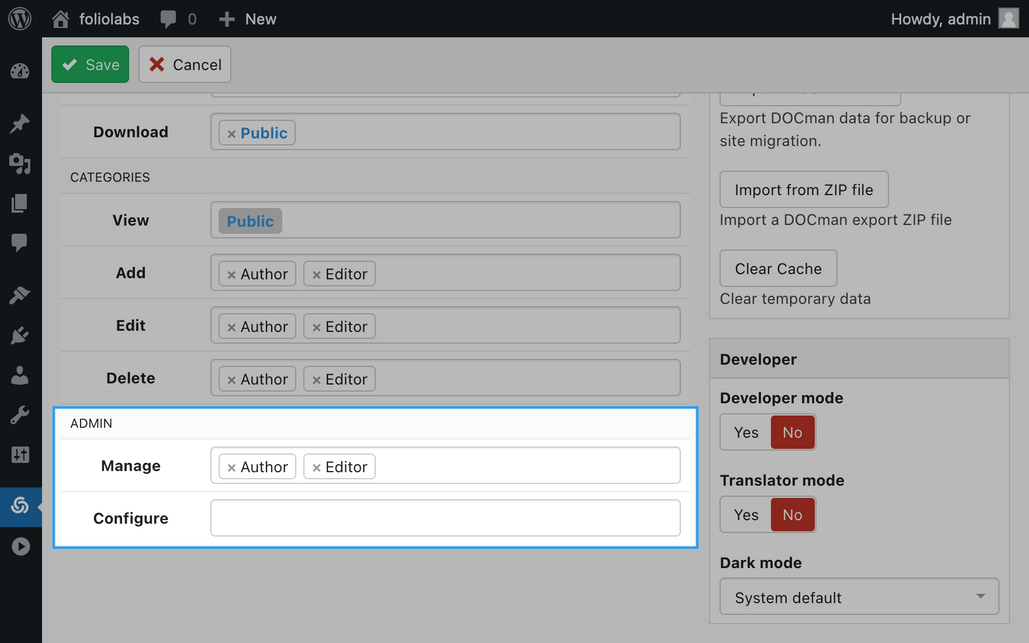Remove Editor tag from Add field
This screenshot has width=1029, height=643.
(x=316, y=275)
